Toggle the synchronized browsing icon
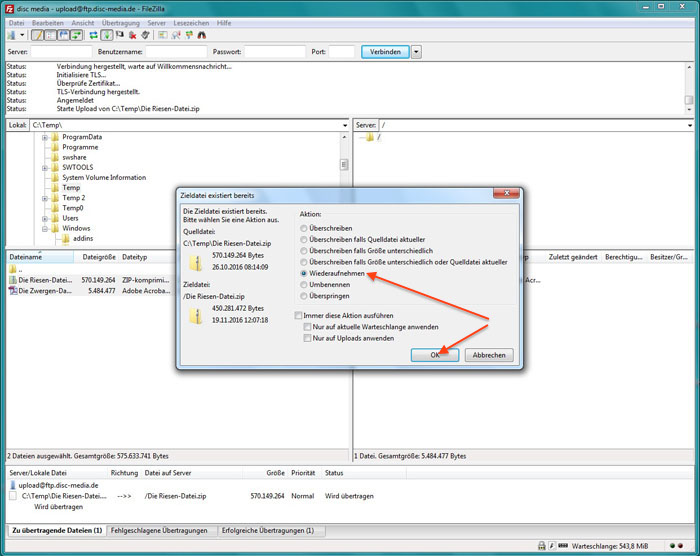The image size is (700, 556). 189,35
